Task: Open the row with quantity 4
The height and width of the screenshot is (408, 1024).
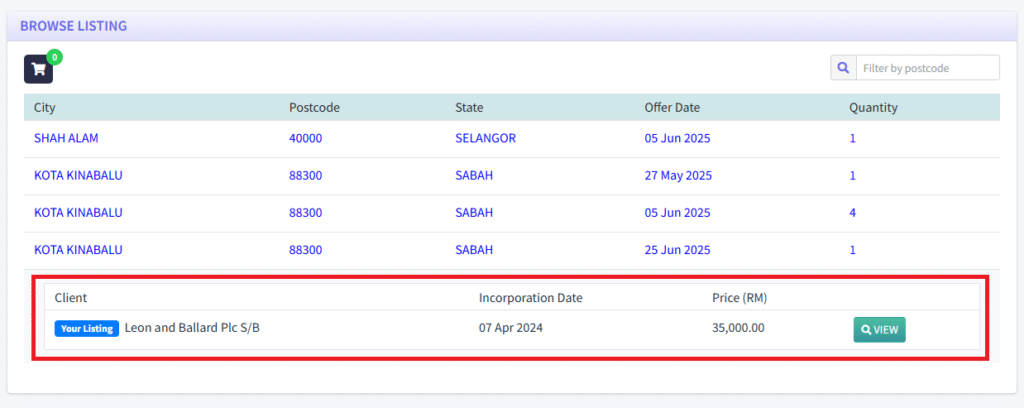Action: click(x=853, y=213)
